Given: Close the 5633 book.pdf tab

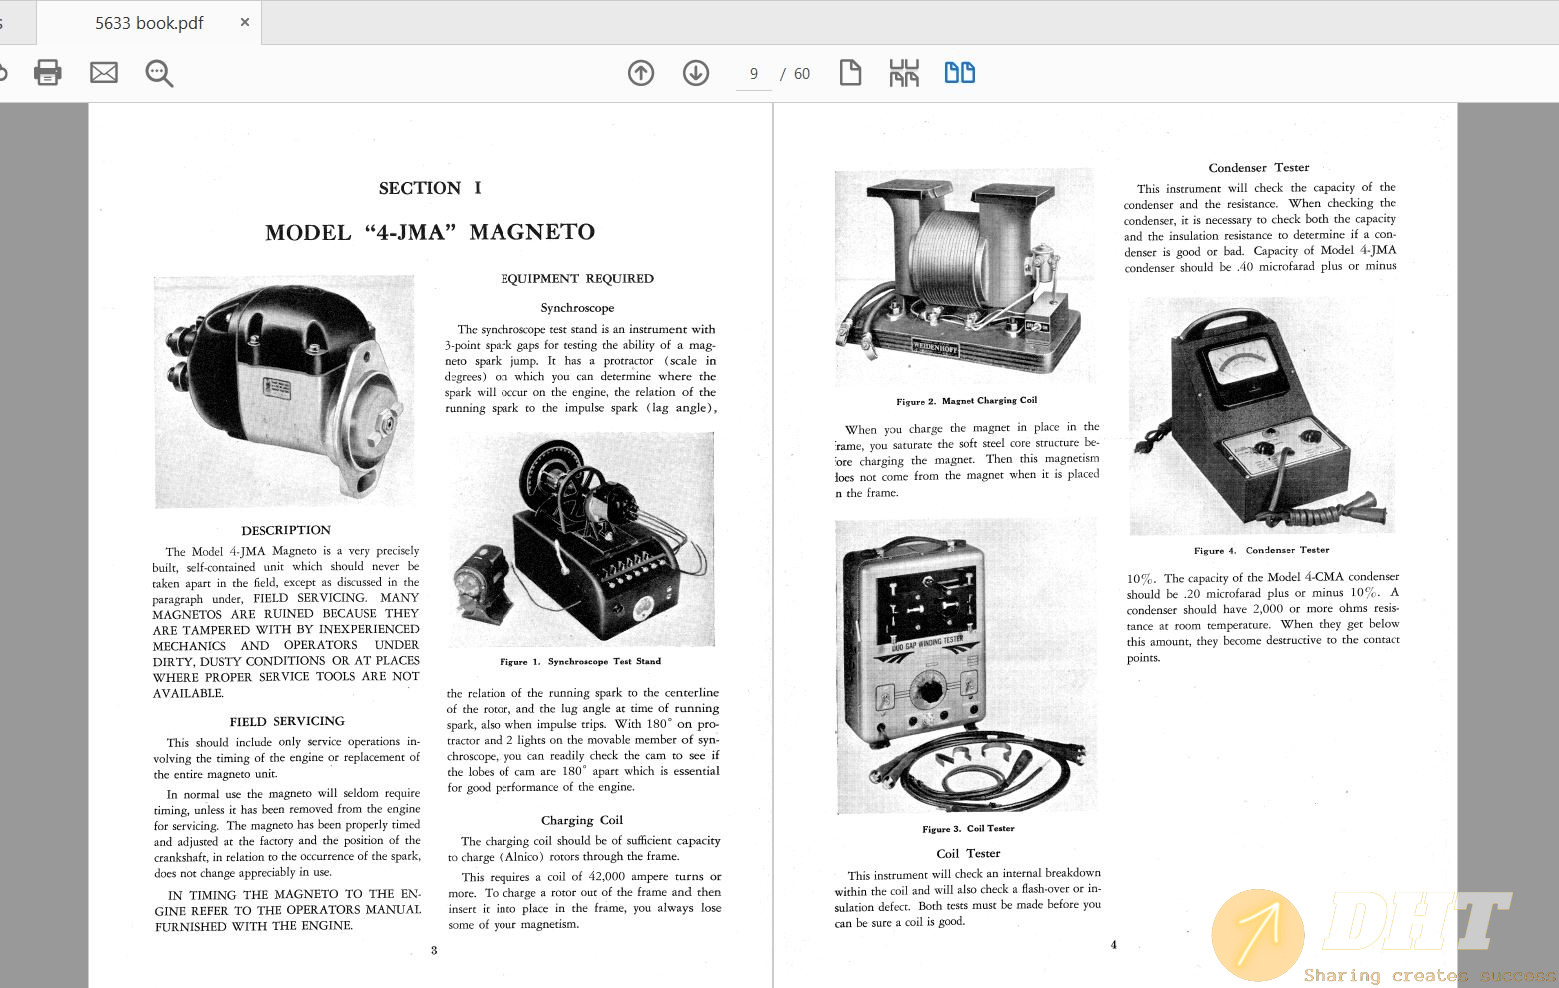Looking at the screenshot, I should tap(243, 21).
